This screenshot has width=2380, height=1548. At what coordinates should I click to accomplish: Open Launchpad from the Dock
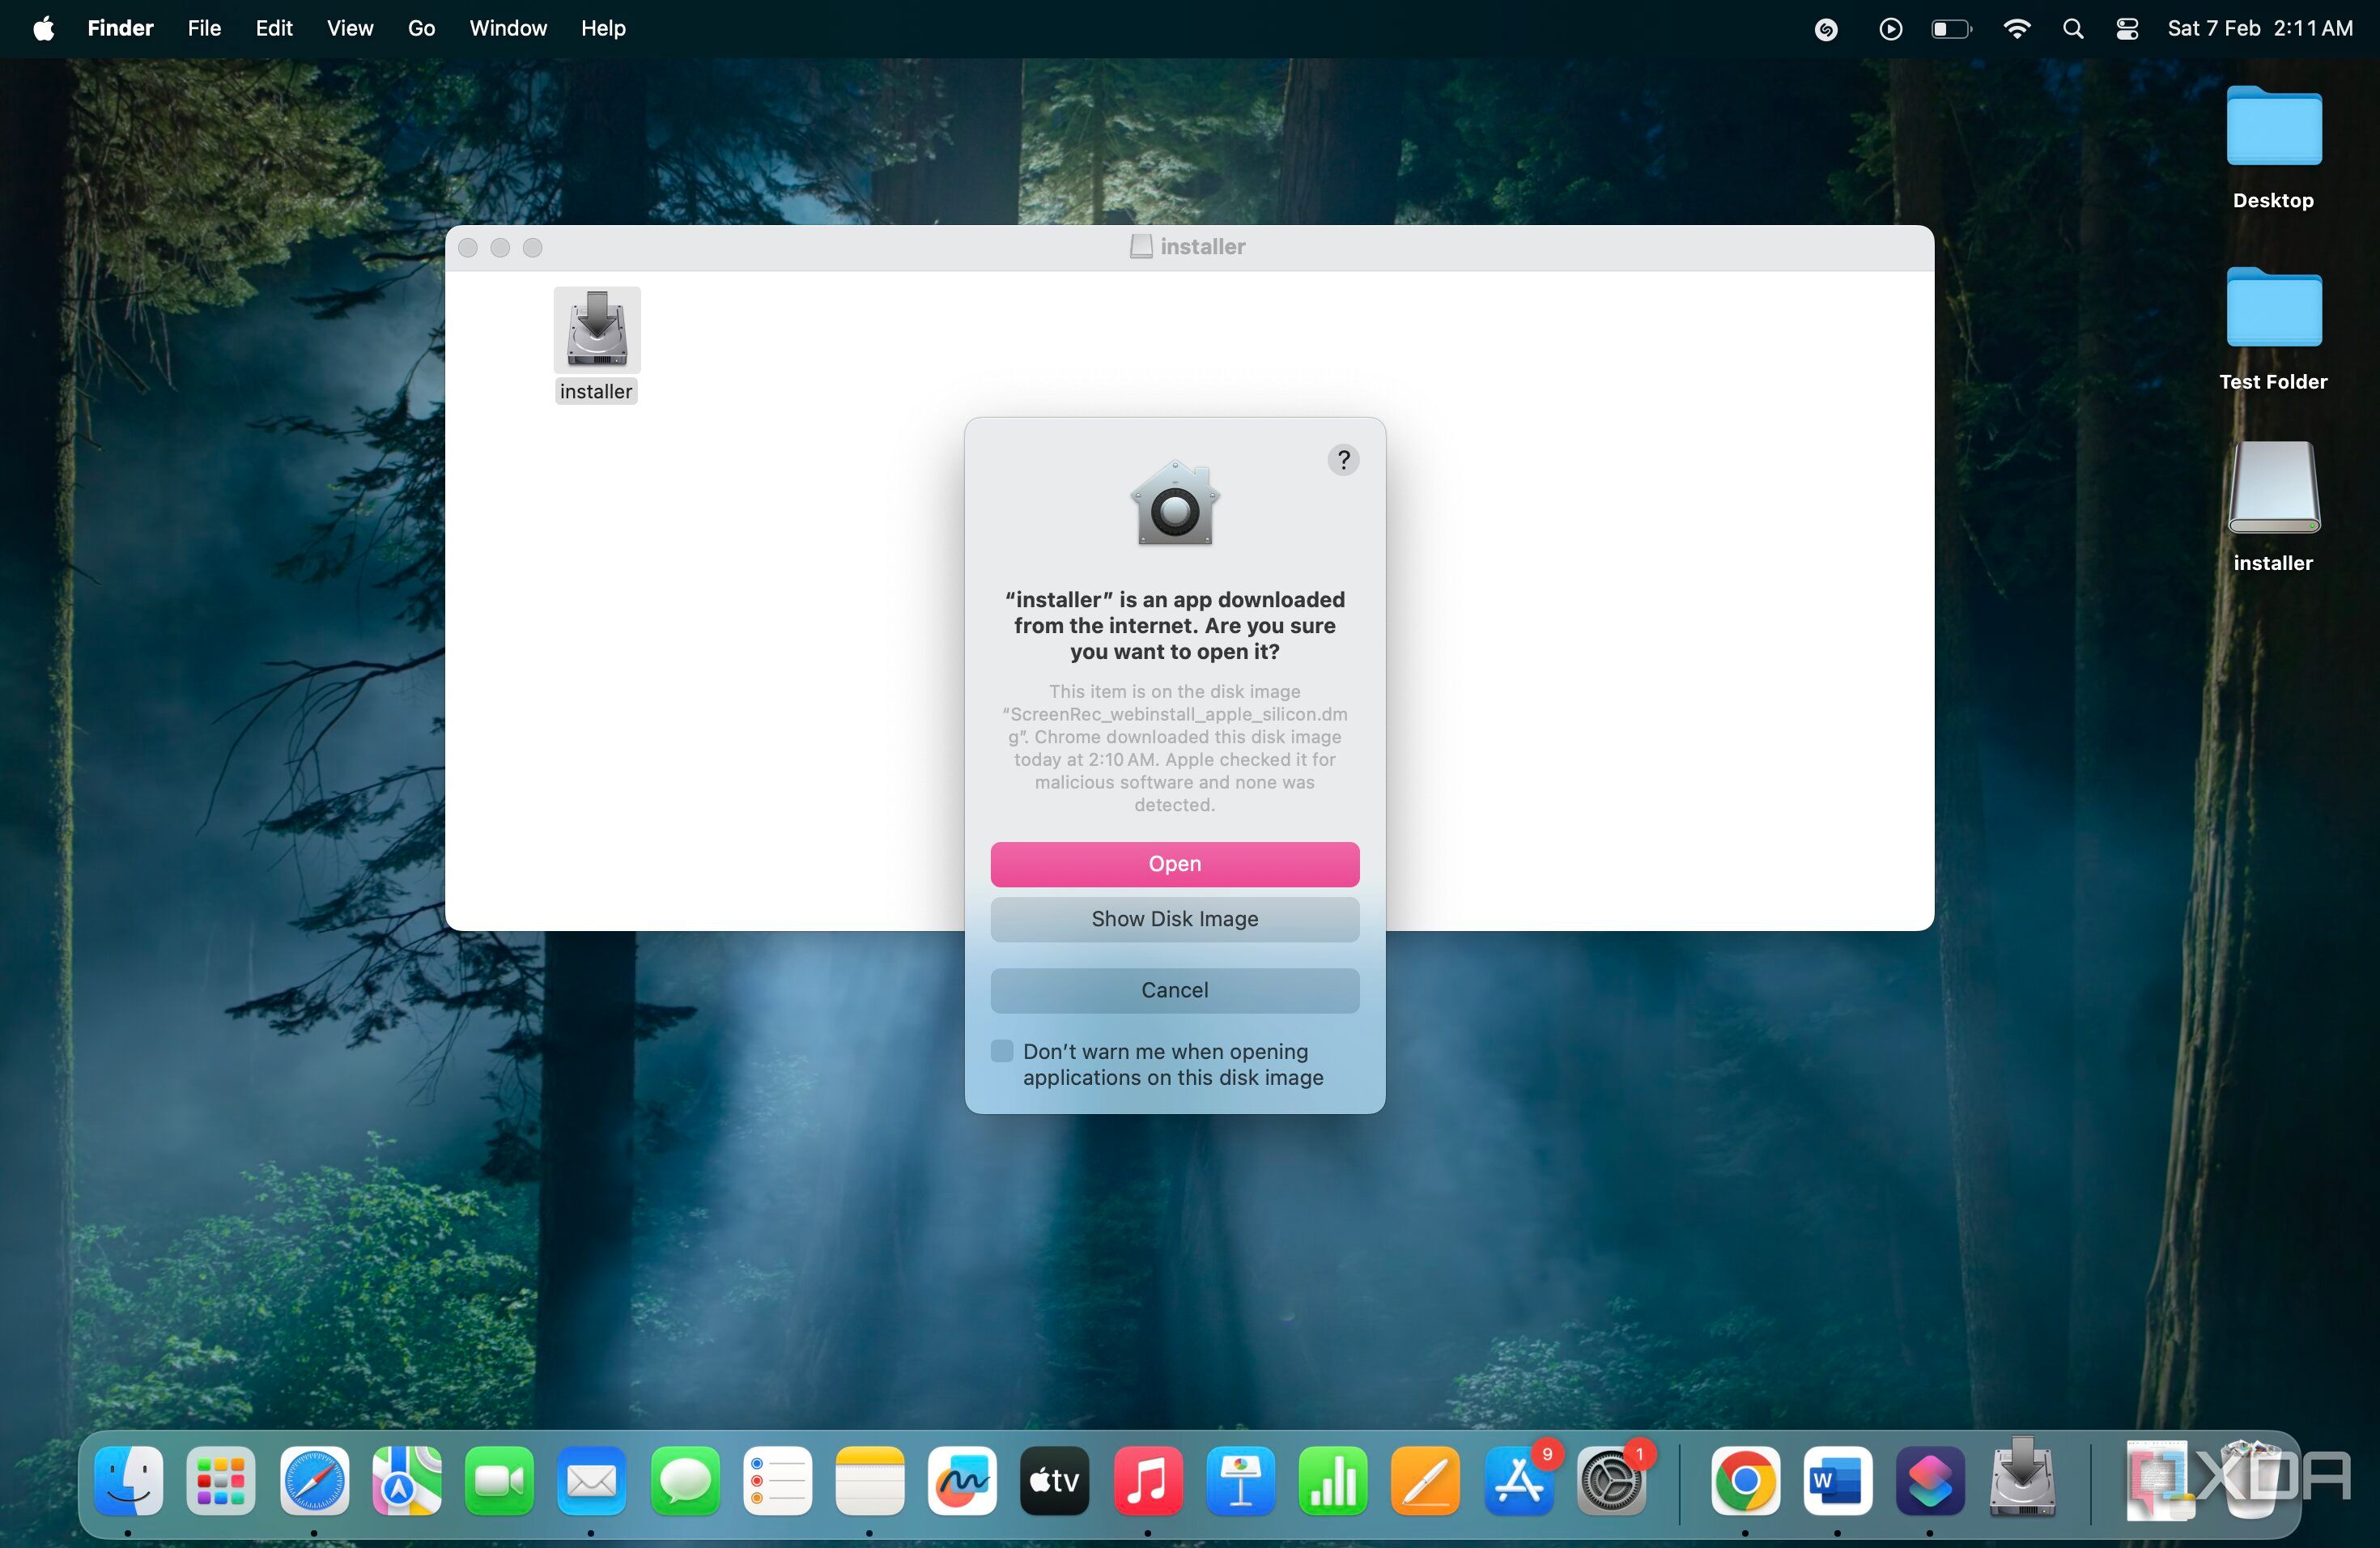click(x=220, y=1480)
